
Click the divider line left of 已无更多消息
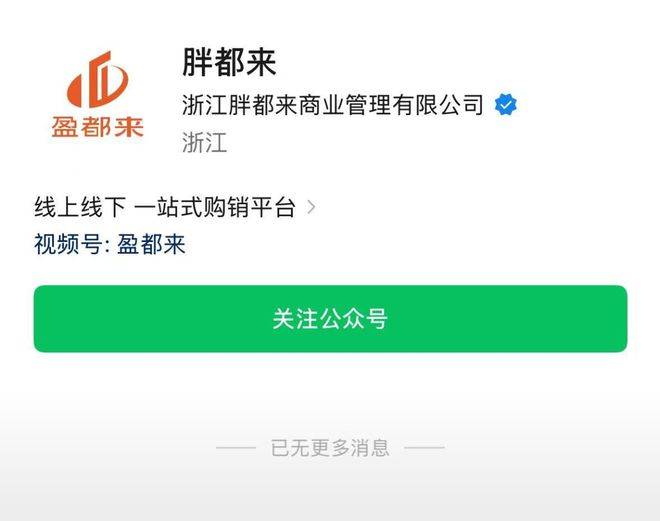pyautogui.click(x=236, y=448)
